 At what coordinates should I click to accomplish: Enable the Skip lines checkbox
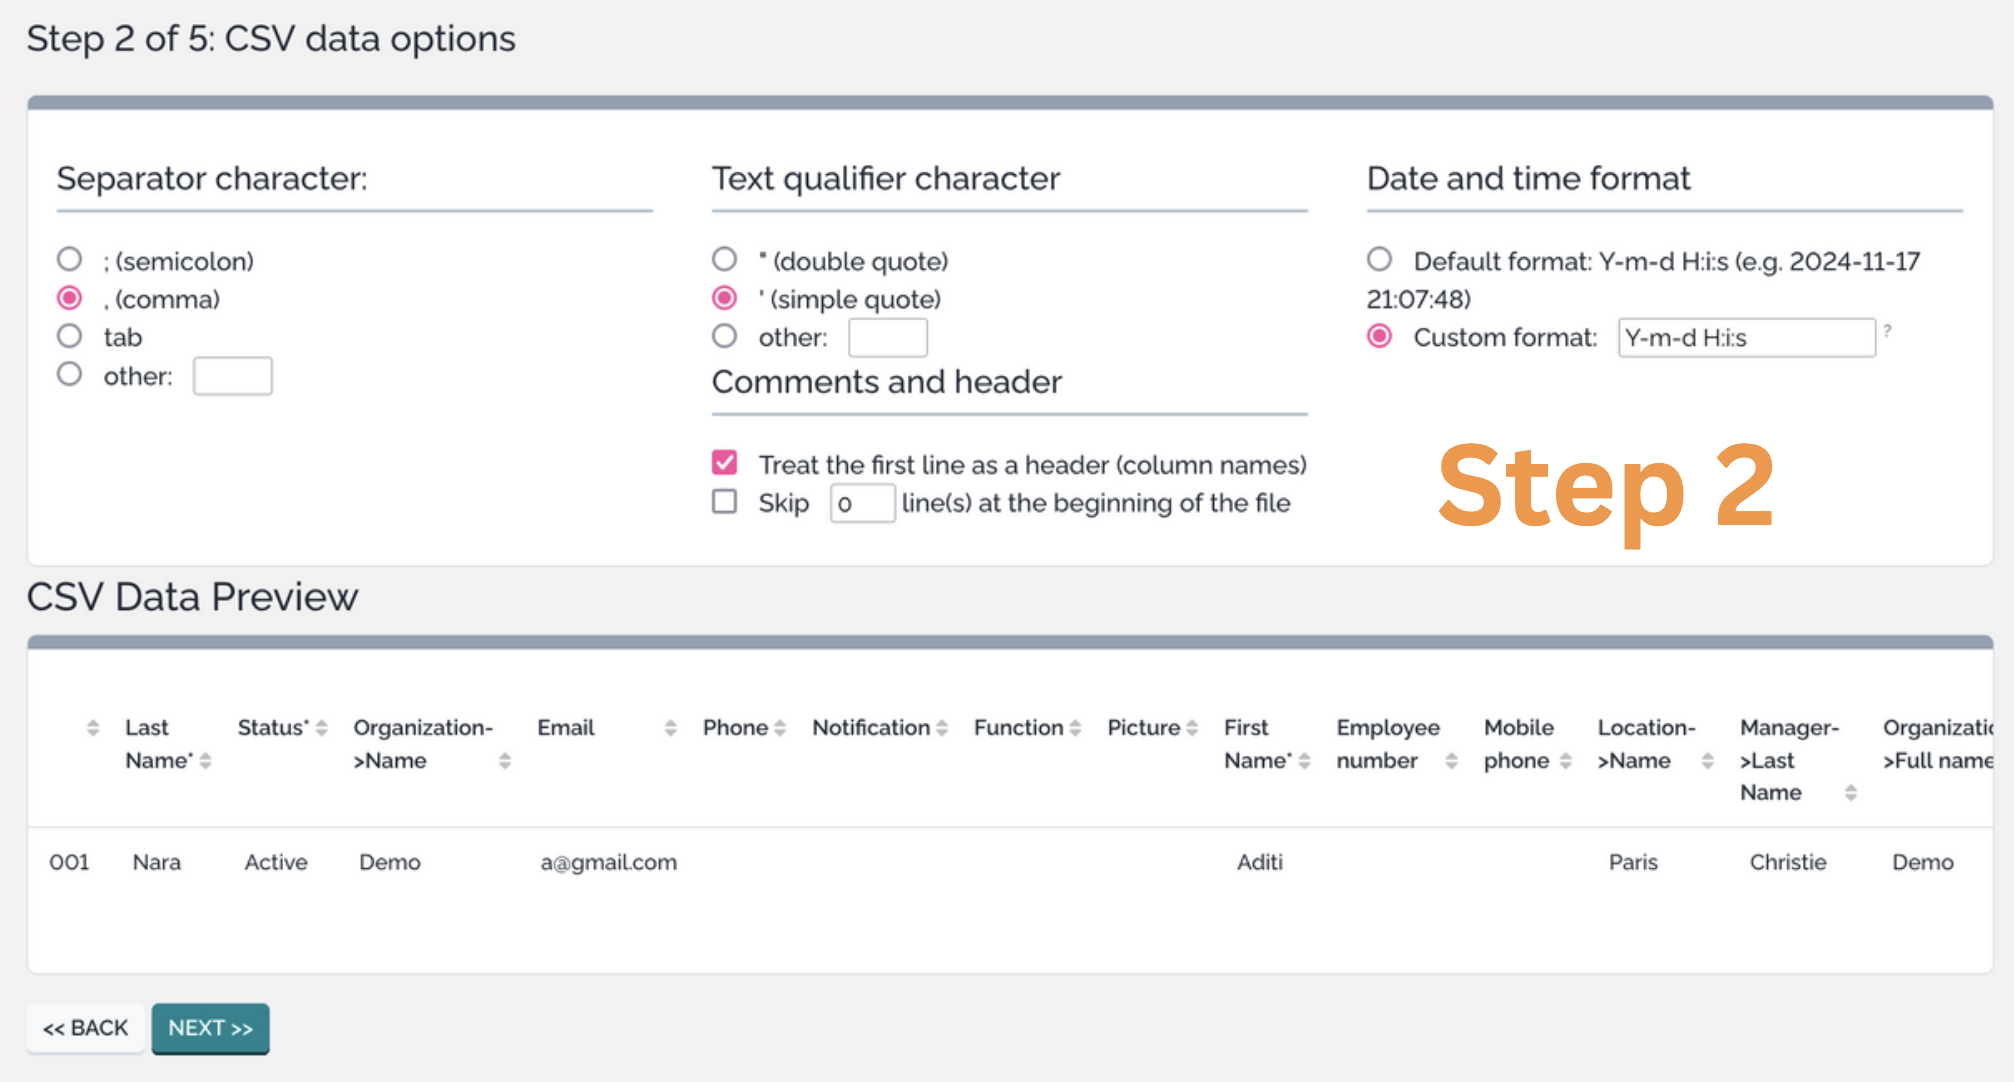point(724,501)
